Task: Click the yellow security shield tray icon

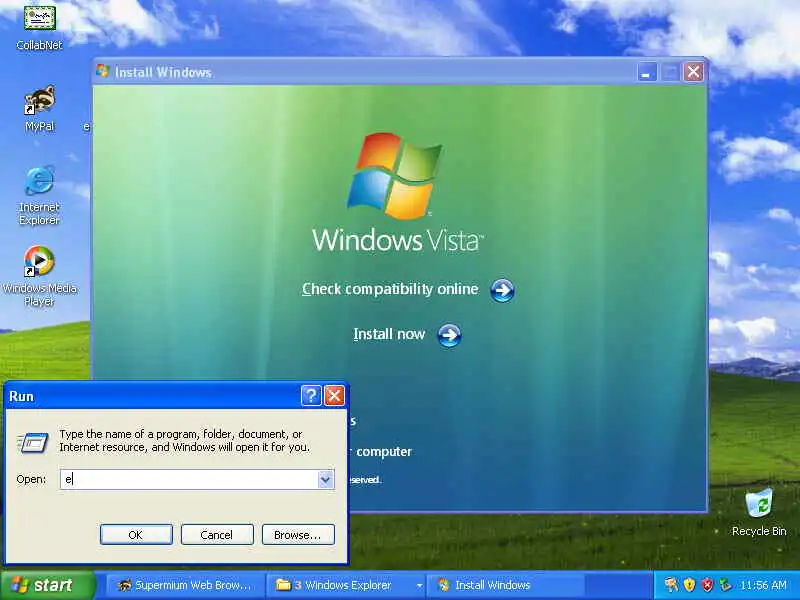Action: [x=689, y=585]
